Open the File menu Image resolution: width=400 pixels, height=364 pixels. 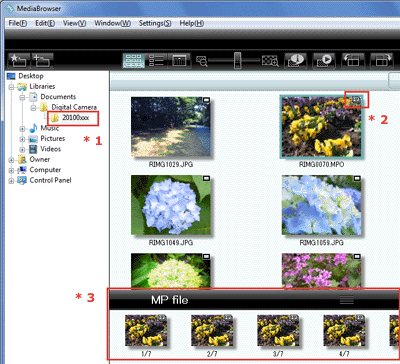click(18, 23)
